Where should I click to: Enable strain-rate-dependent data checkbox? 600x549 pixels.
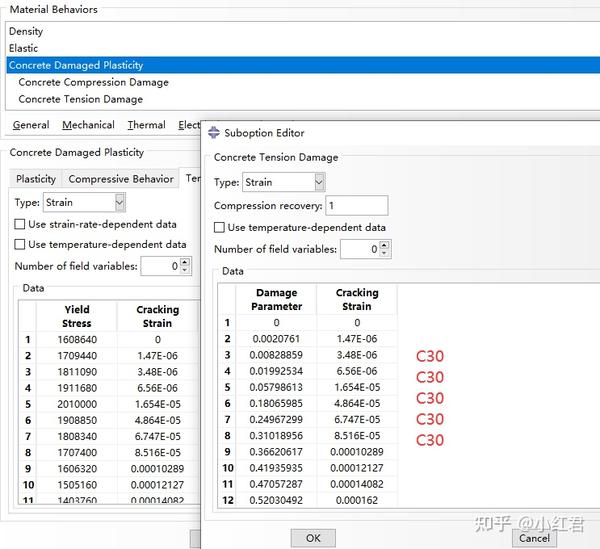click(20, 224)
